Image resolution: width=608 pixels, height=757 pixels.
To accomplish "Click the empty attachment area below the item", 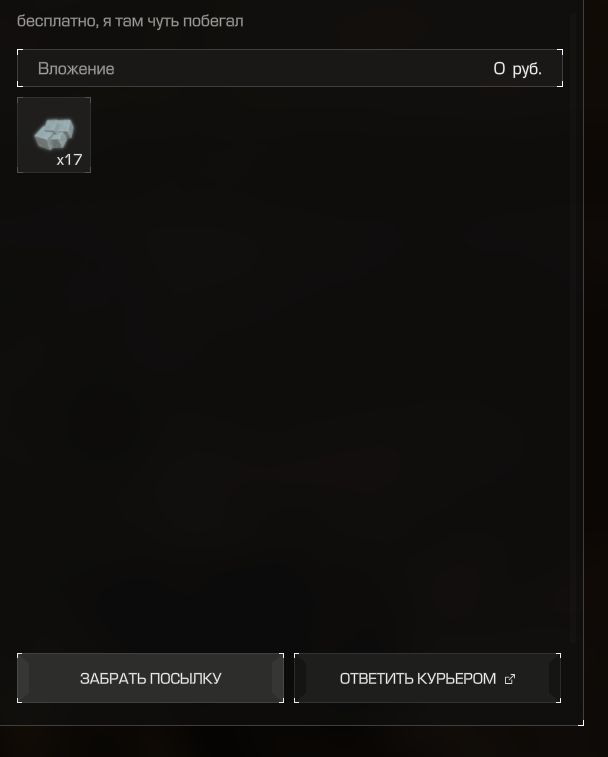I will click(x=290, y=406).
